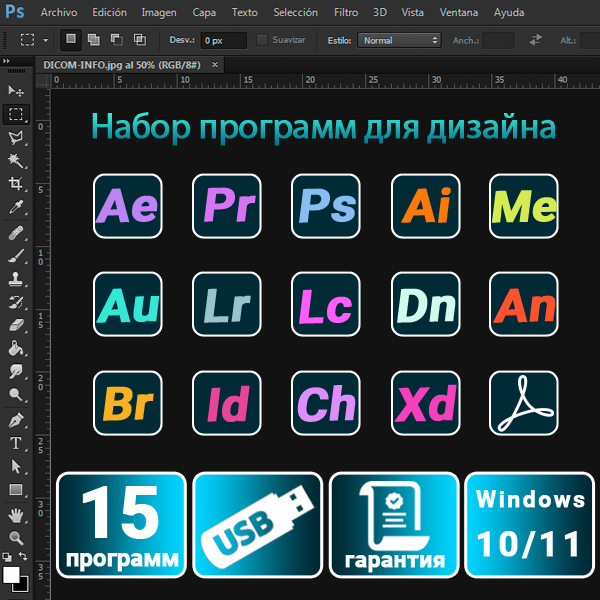Select the Rectangle shape tool
Image resolution: width=600 pixels, height=600 pixels.
coord(16,489)
